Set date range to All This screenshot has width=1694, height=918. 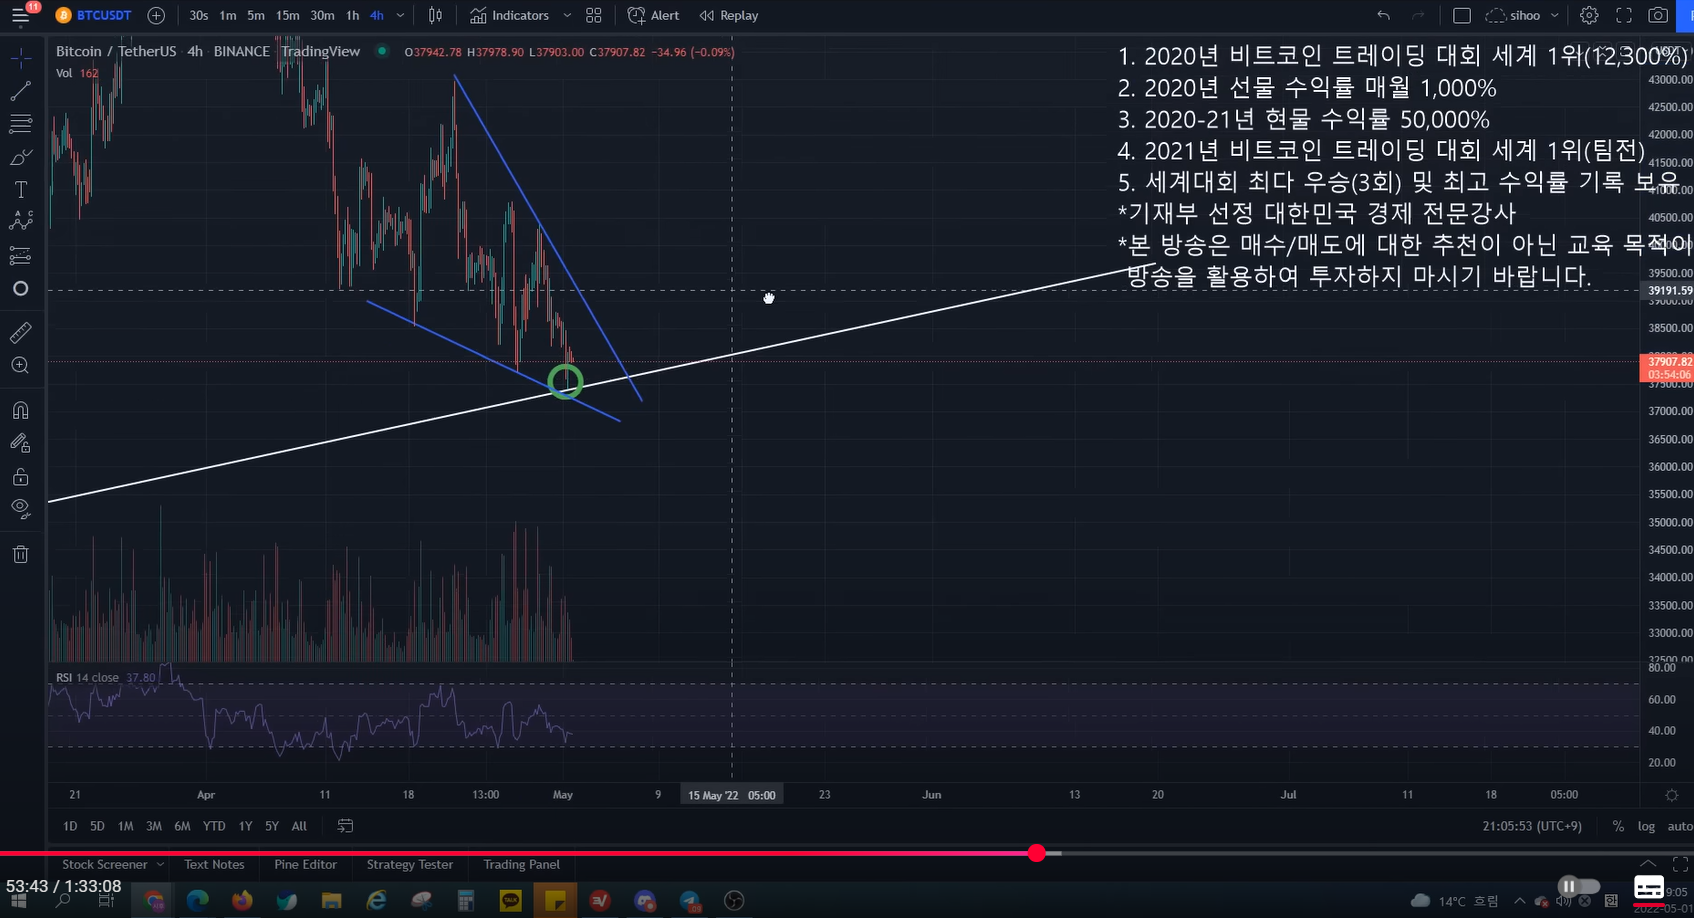[299, 826]
